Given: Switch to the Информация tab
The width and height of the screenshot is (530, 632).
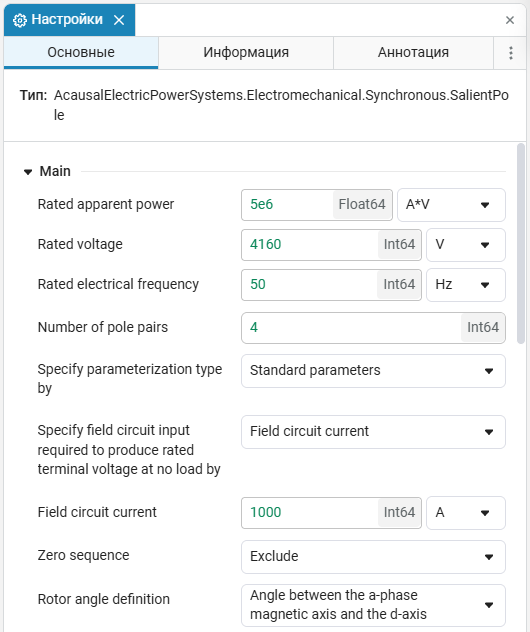Looking at the screenshot, I should point(246,52).
